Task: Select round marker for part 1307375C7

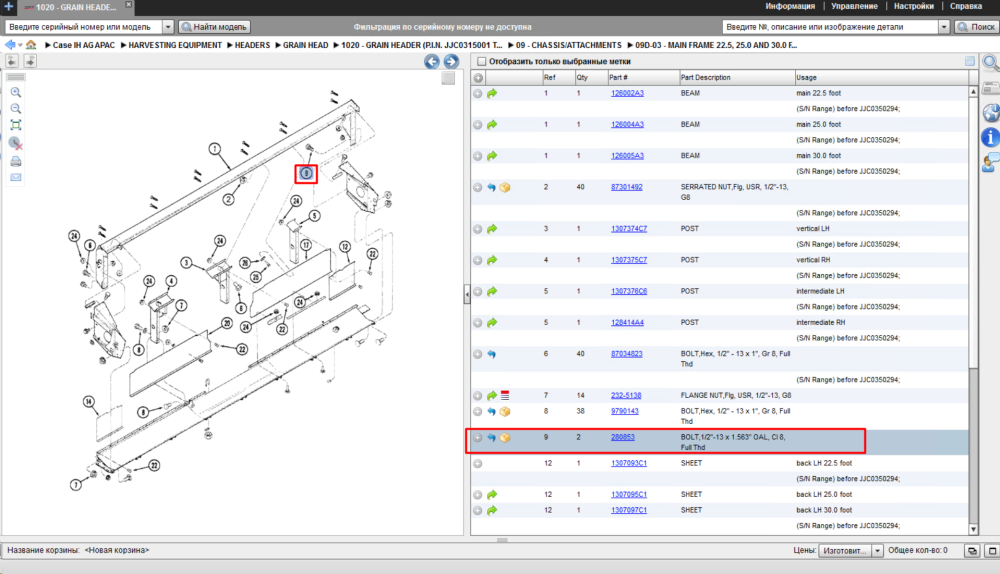Action: click(478, 260)
